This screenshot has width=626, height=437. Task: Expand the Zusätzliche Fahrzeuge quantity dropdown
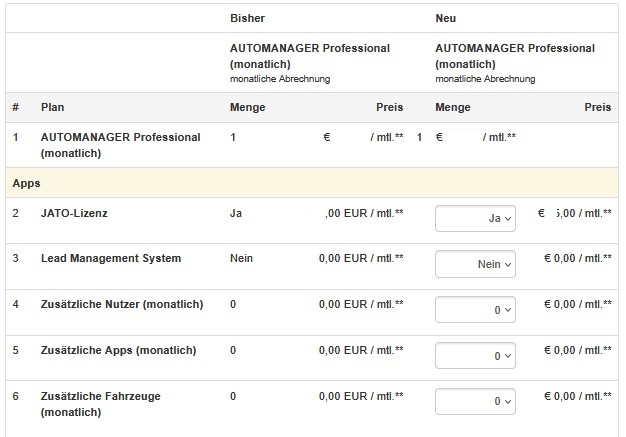(x=476, y=402)
